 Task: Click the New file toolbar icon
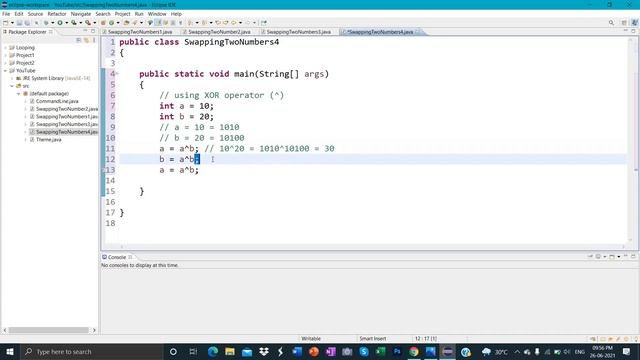tap(6, 23)
